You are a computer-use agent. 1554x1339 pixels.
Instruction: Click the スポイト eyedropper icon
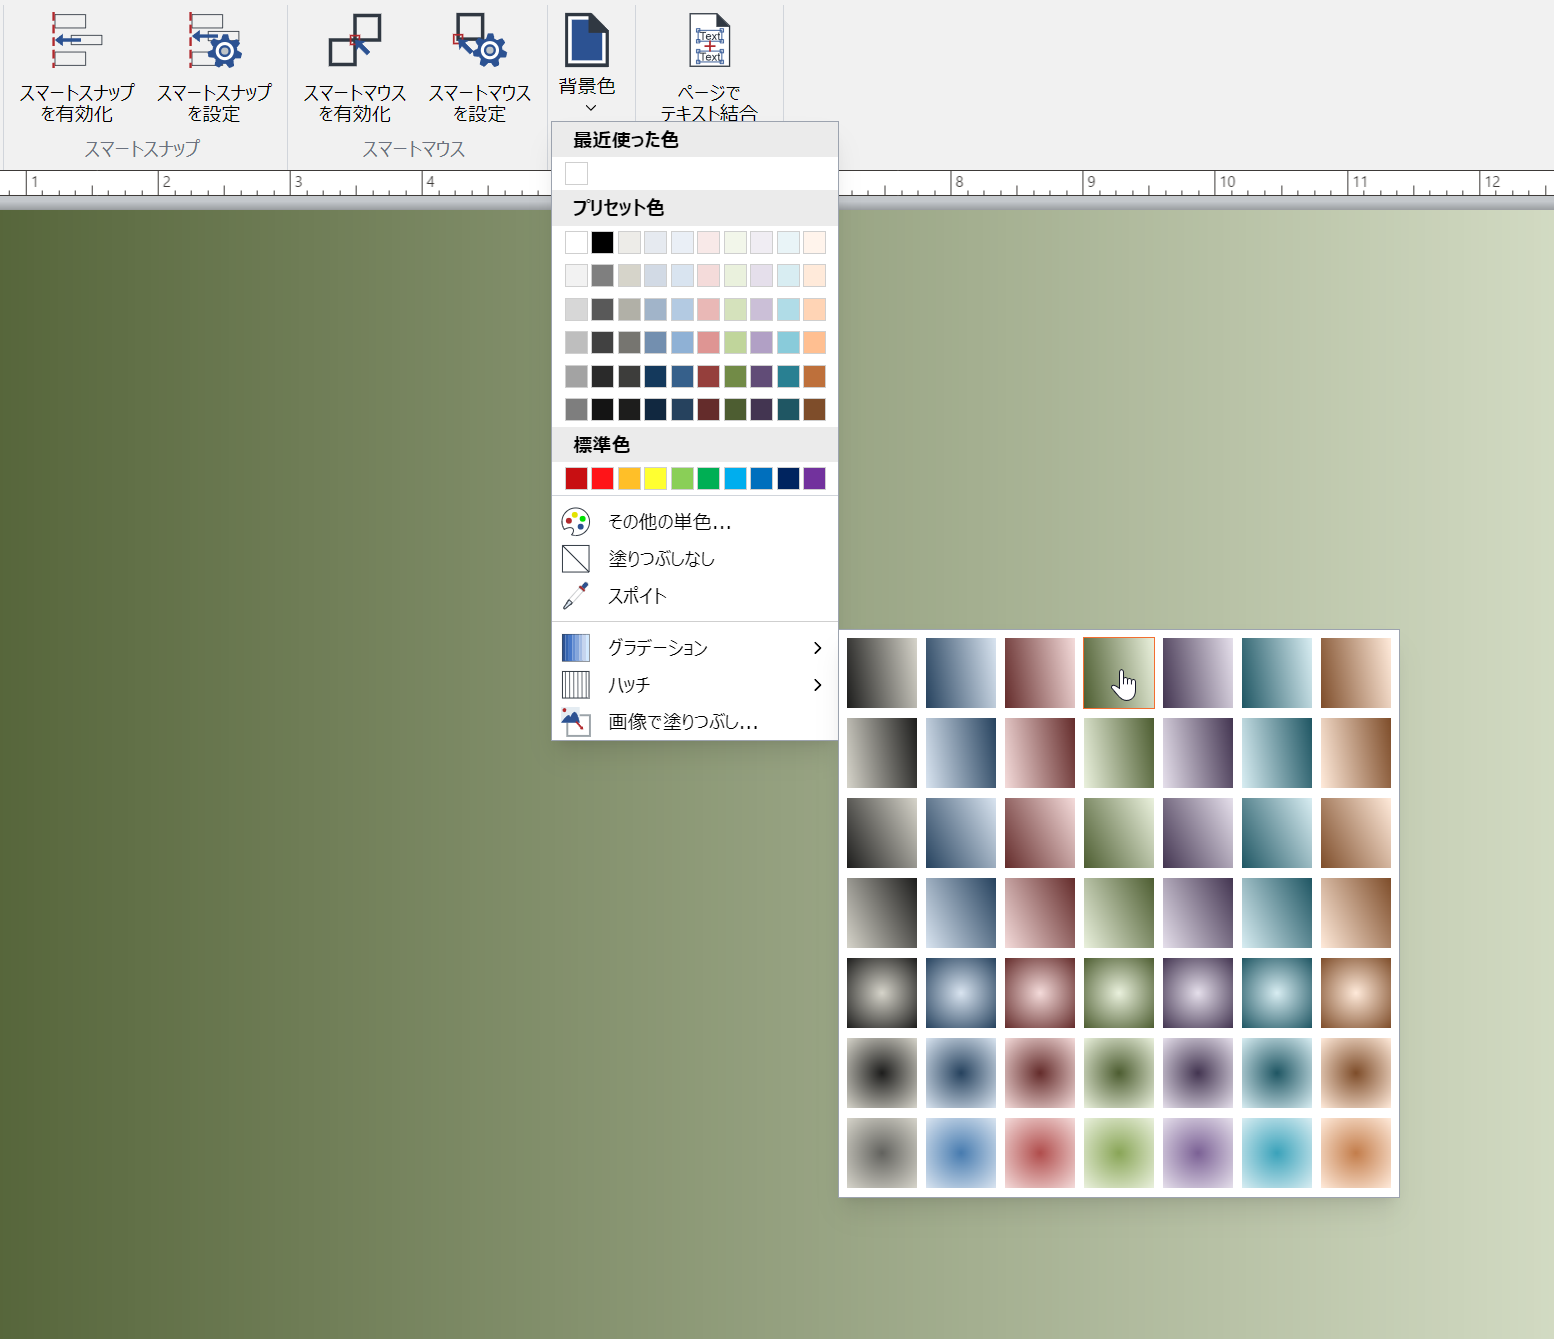click(576, 596)
